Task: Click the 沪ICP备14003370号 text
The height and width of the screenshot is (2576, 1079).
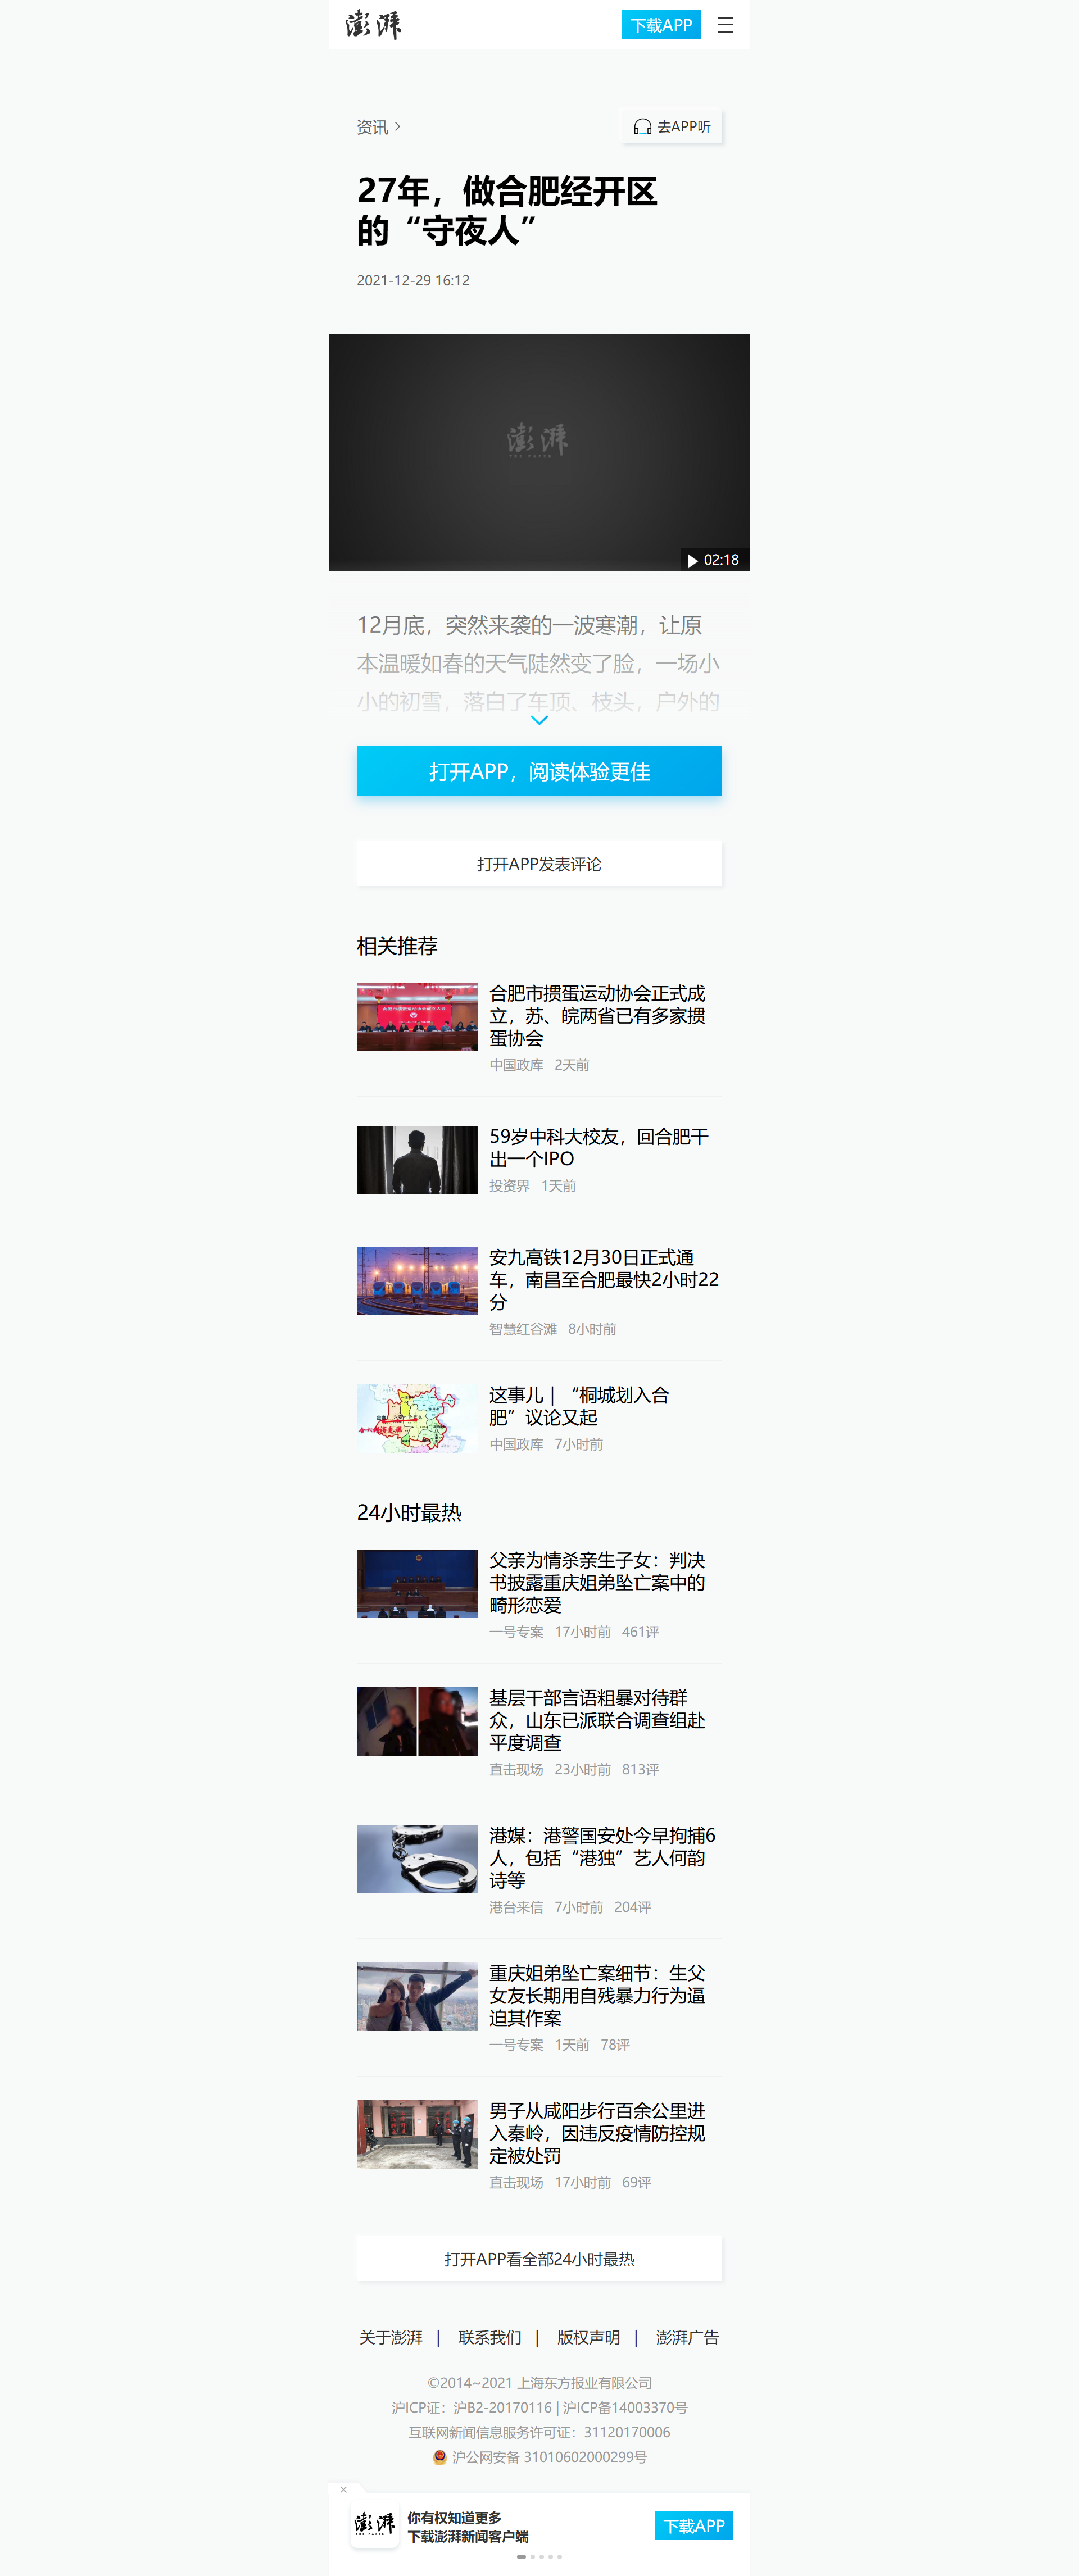Action: point(625,2407)
